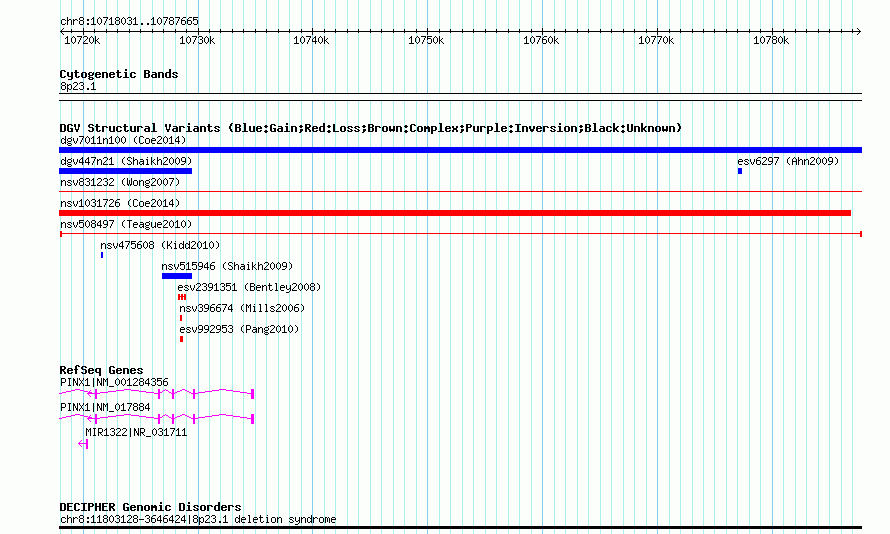The height and width of the screenshot is (534, 890).
Task: Click the Cytogenetic Bands track title
Action: pos(119,74)
